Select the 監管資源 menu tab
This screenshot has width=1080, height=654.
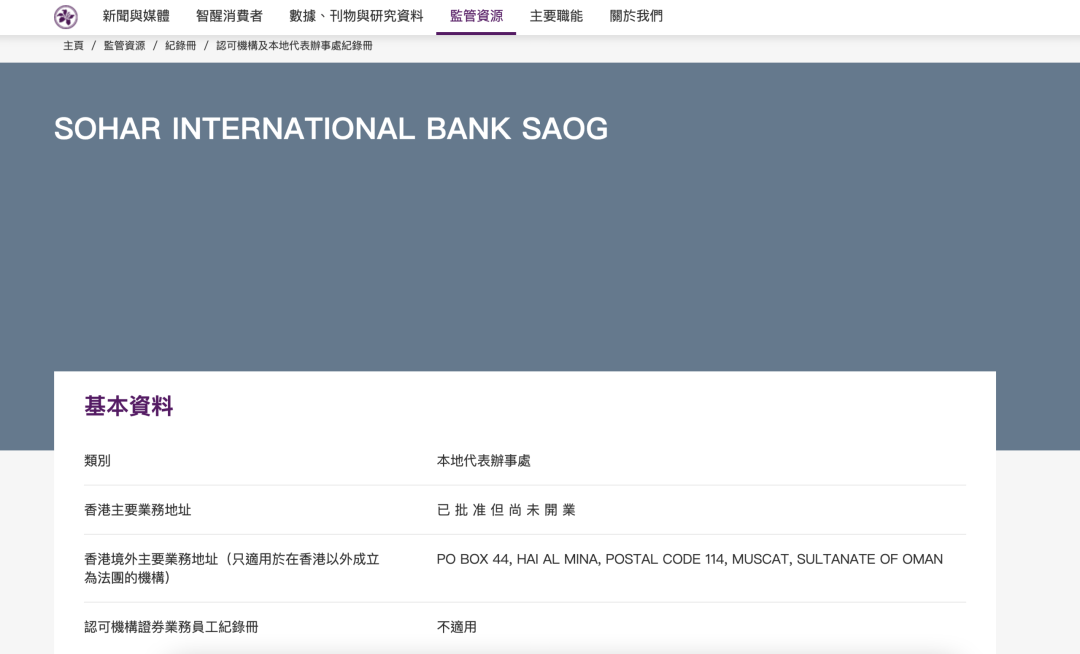coord(476,16)
